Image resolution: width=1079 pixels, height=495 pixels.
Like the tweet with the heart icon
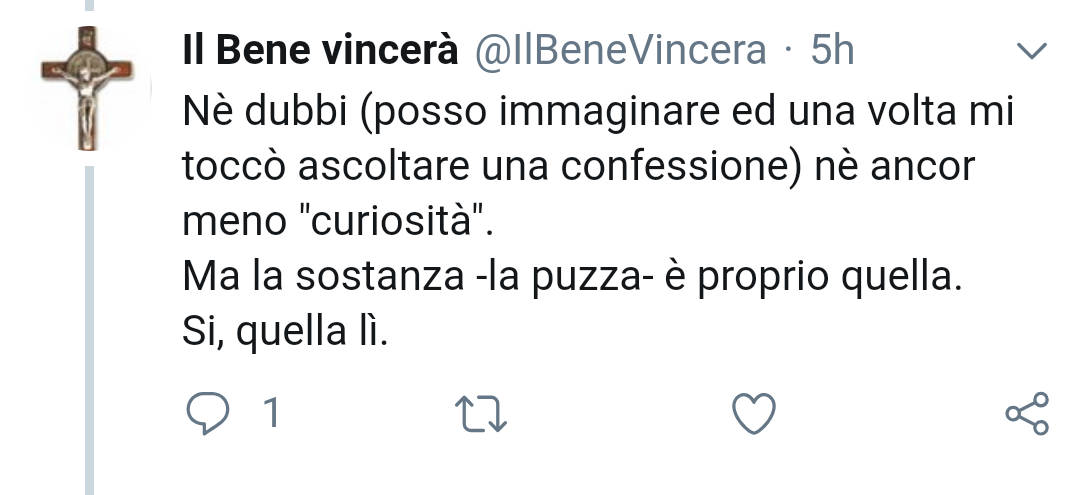[x=754, y=414]
